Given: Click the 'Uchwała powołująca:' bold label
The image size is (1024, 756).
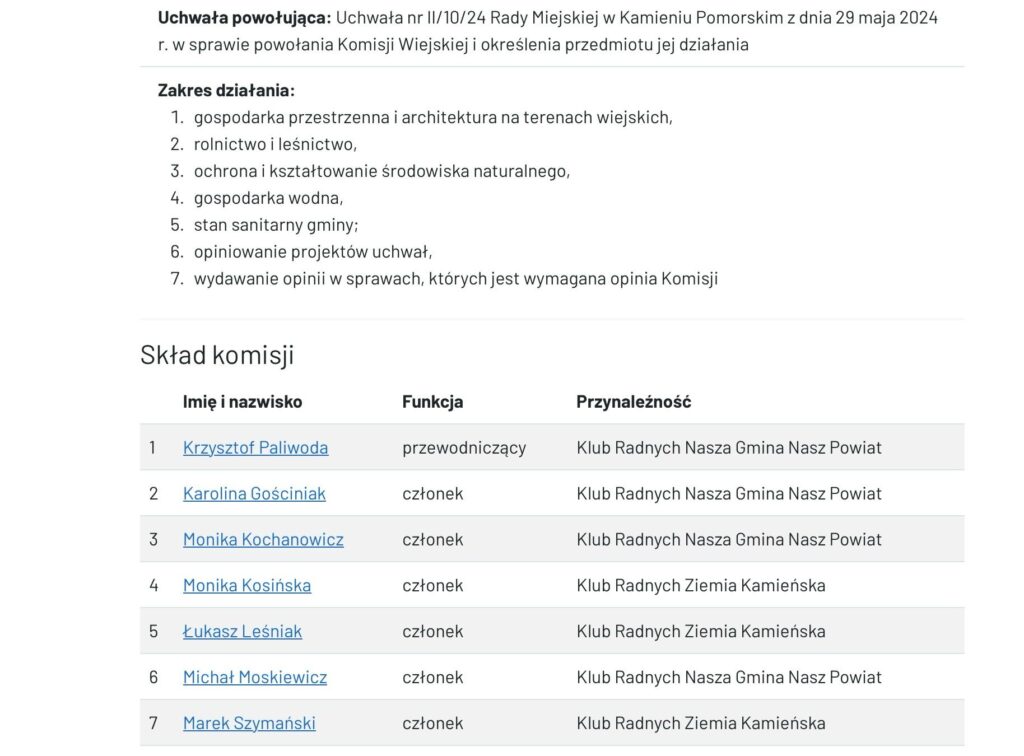Looking at the screenshot, I should [x=245, y=18].
